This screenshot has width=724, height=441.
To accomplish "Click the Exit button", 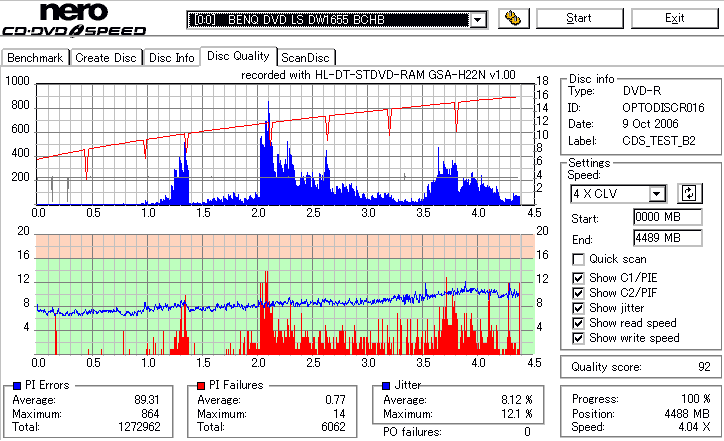I will tap(675, 18).
